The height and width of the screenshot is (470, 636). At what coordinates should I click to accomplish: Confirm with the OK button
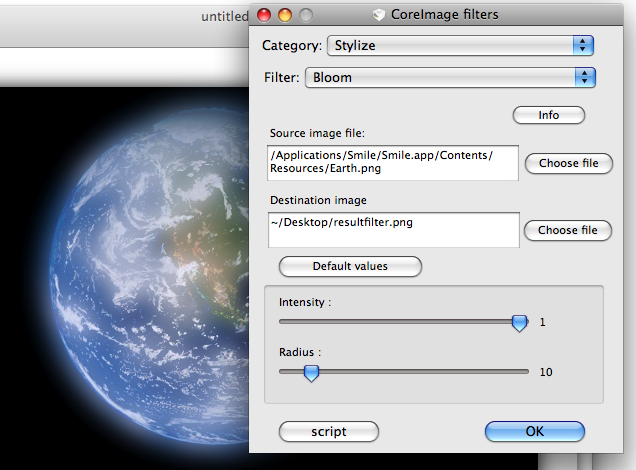point(535,431)
